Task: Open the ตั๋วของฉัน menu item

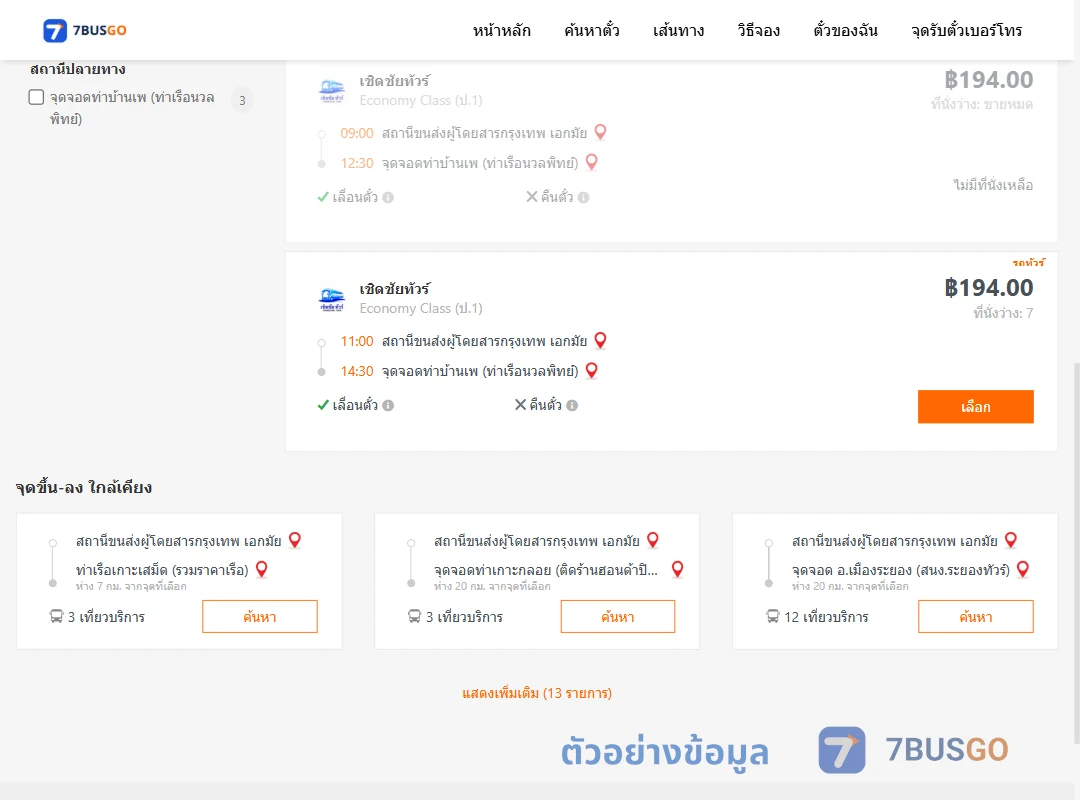Action: (845, 30)
